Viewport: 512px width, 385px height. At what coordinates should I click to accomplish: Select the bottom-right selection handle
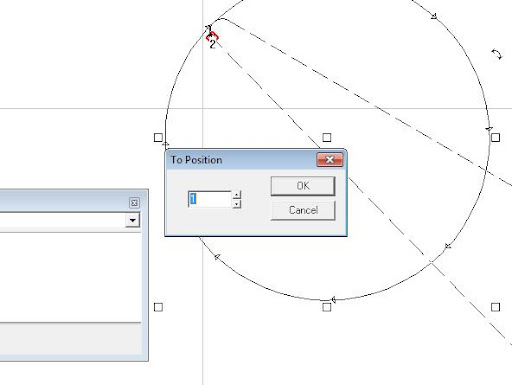(496, 307)
